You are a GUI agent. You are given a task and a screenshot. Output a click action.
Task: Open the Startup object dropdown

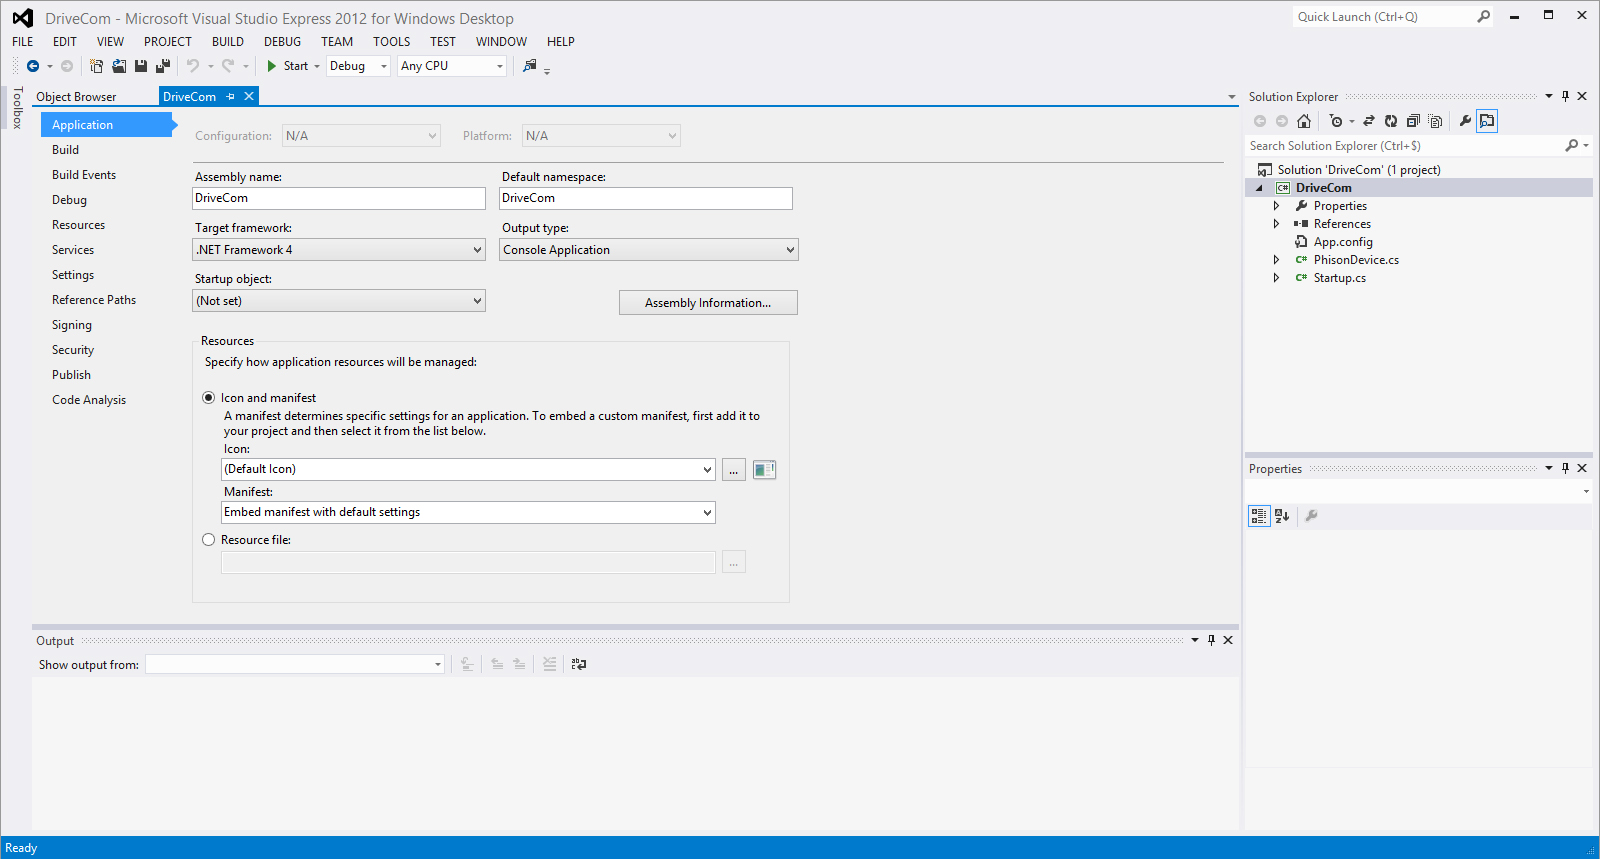click(x=339, y=301)
